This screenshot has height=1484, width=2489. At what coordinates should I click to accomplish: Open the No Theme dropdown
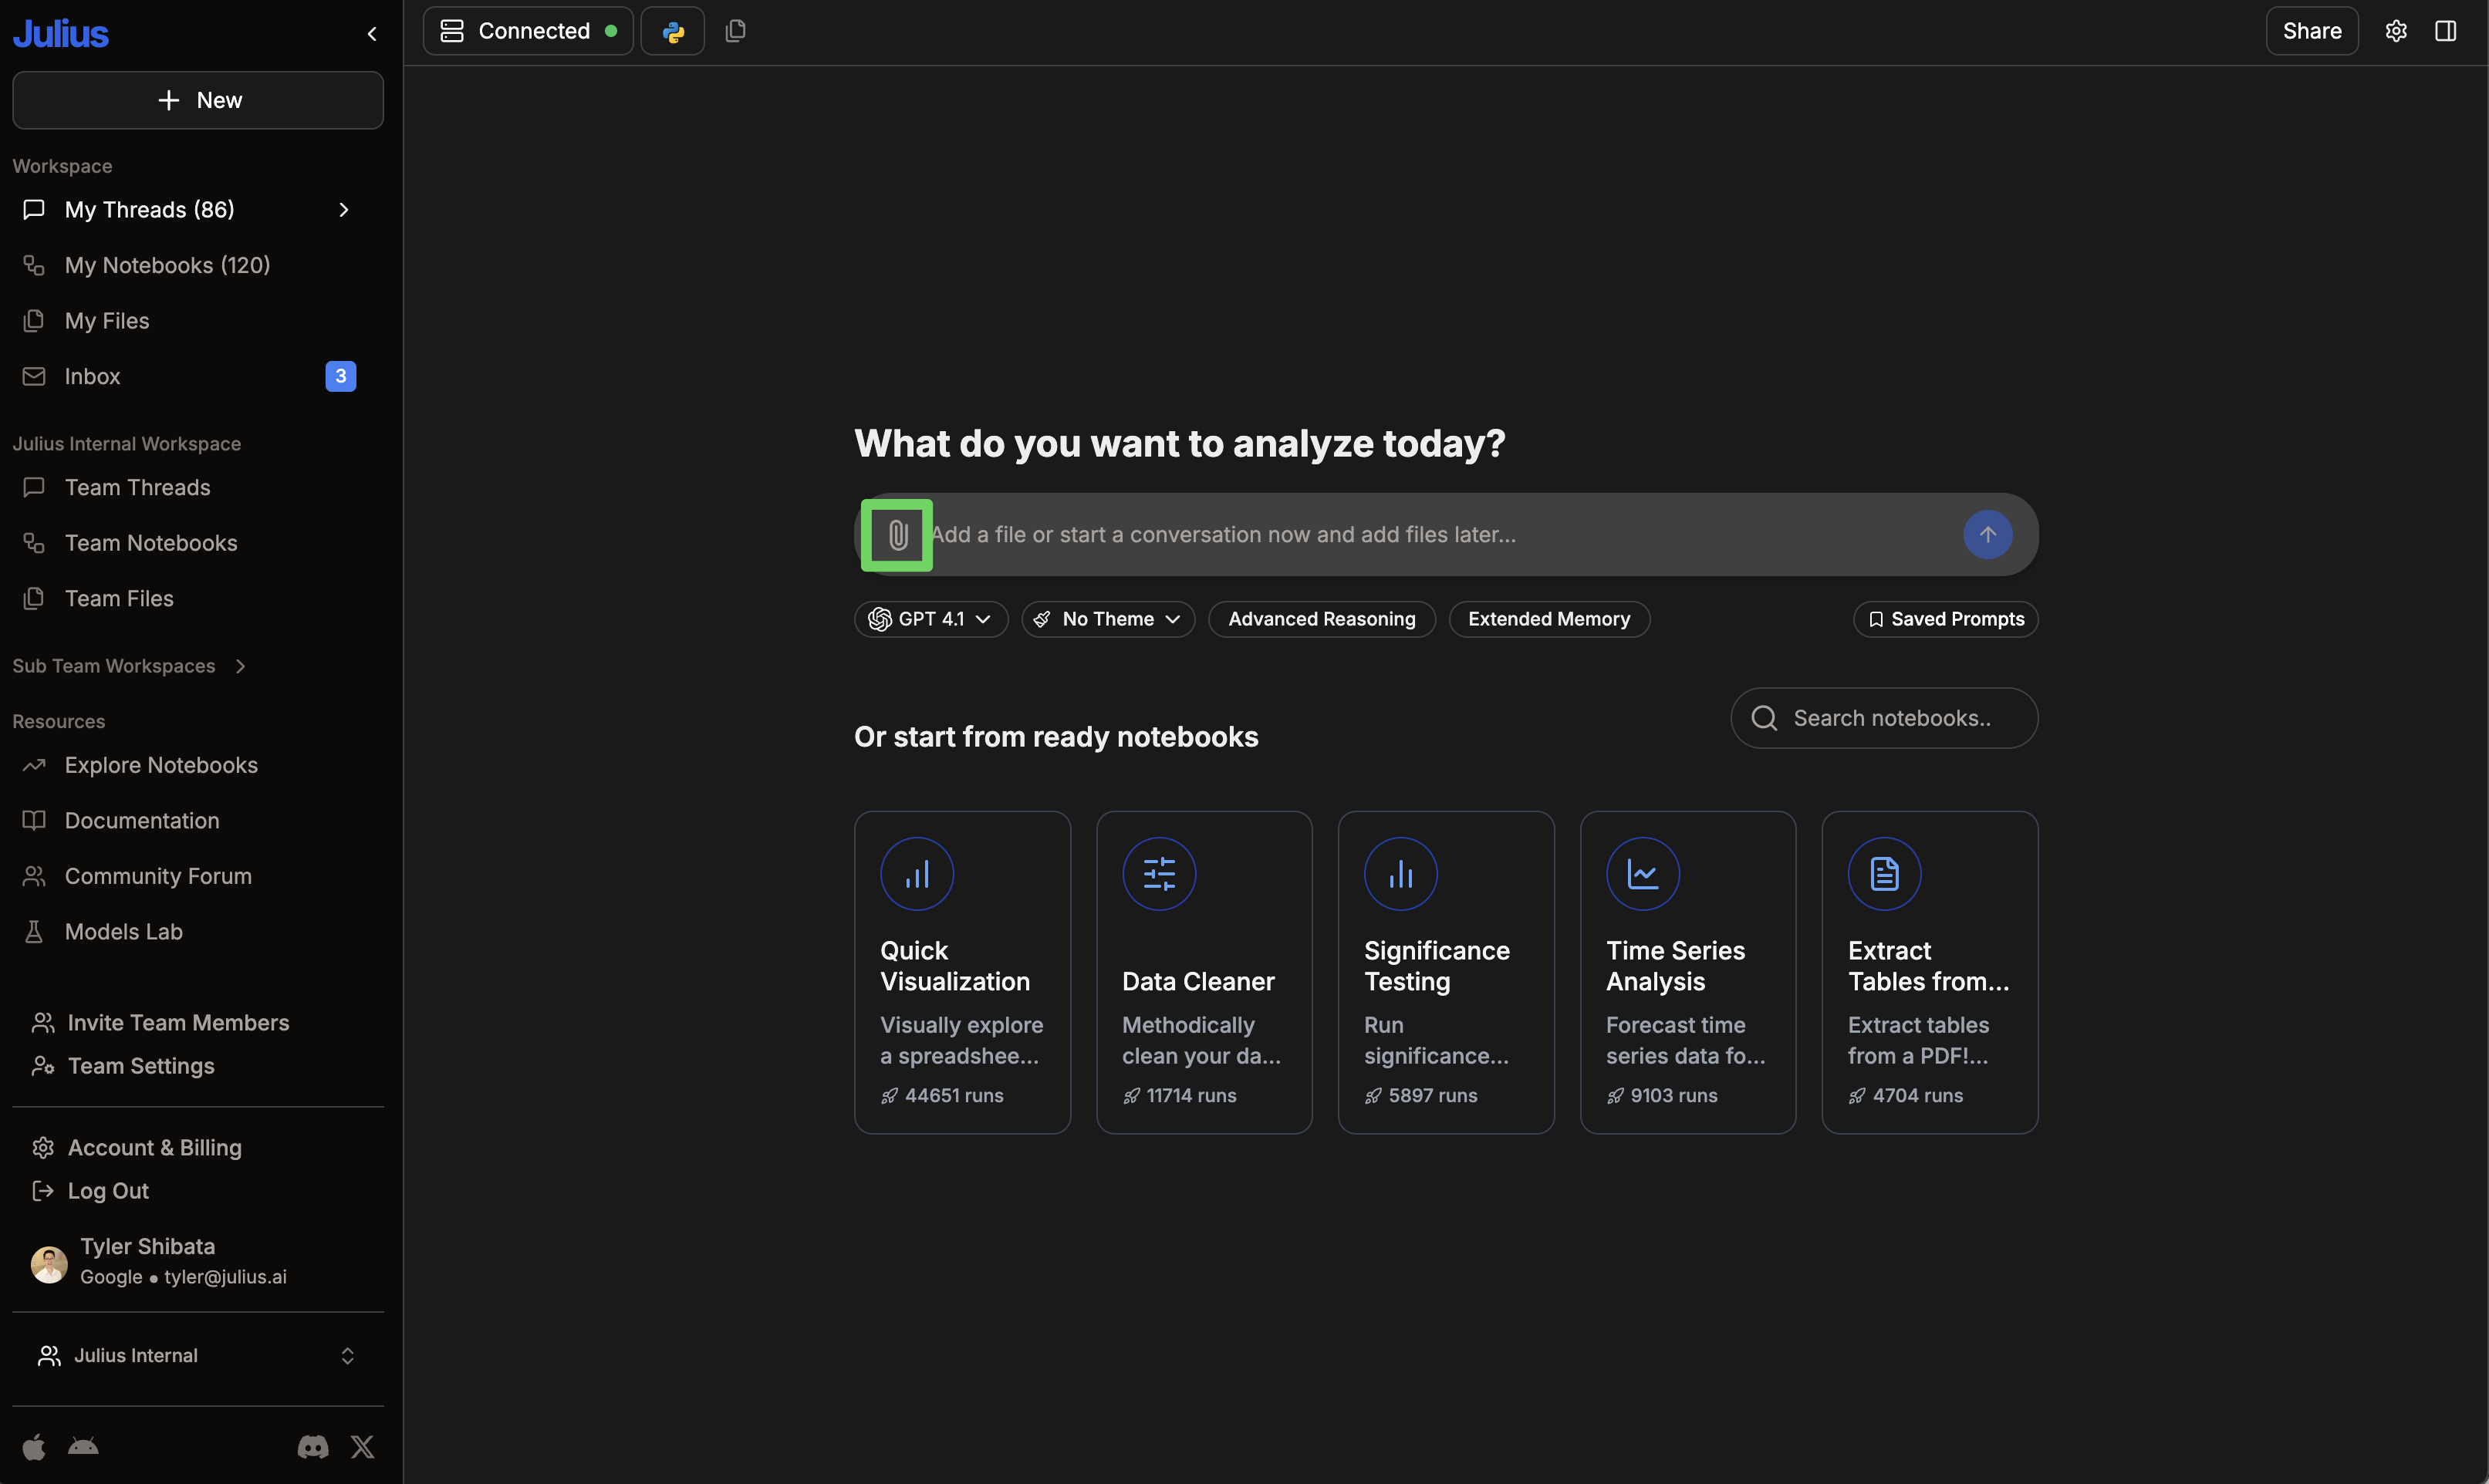[1108, 619]
